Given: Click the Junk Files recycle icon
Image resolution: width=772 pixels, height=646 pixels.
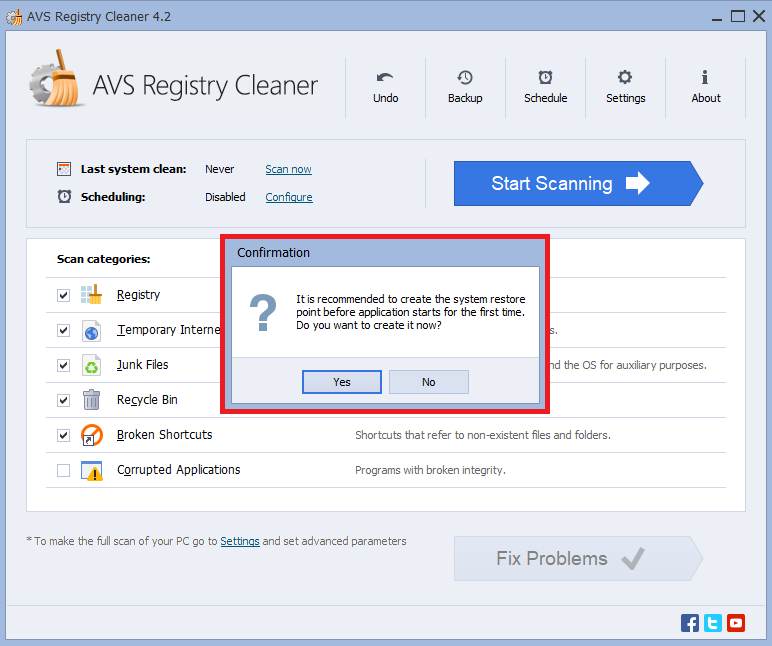Looking at the screenshot, I should click(92, 365).
